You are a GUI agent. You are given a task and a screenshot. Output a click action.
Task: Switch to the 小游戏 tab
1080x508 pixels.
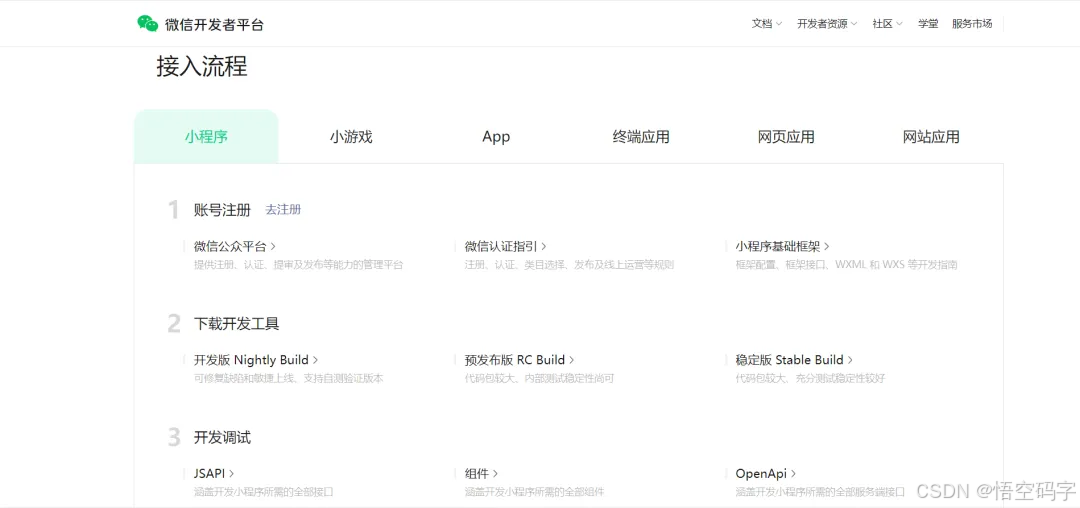point(351,136)
